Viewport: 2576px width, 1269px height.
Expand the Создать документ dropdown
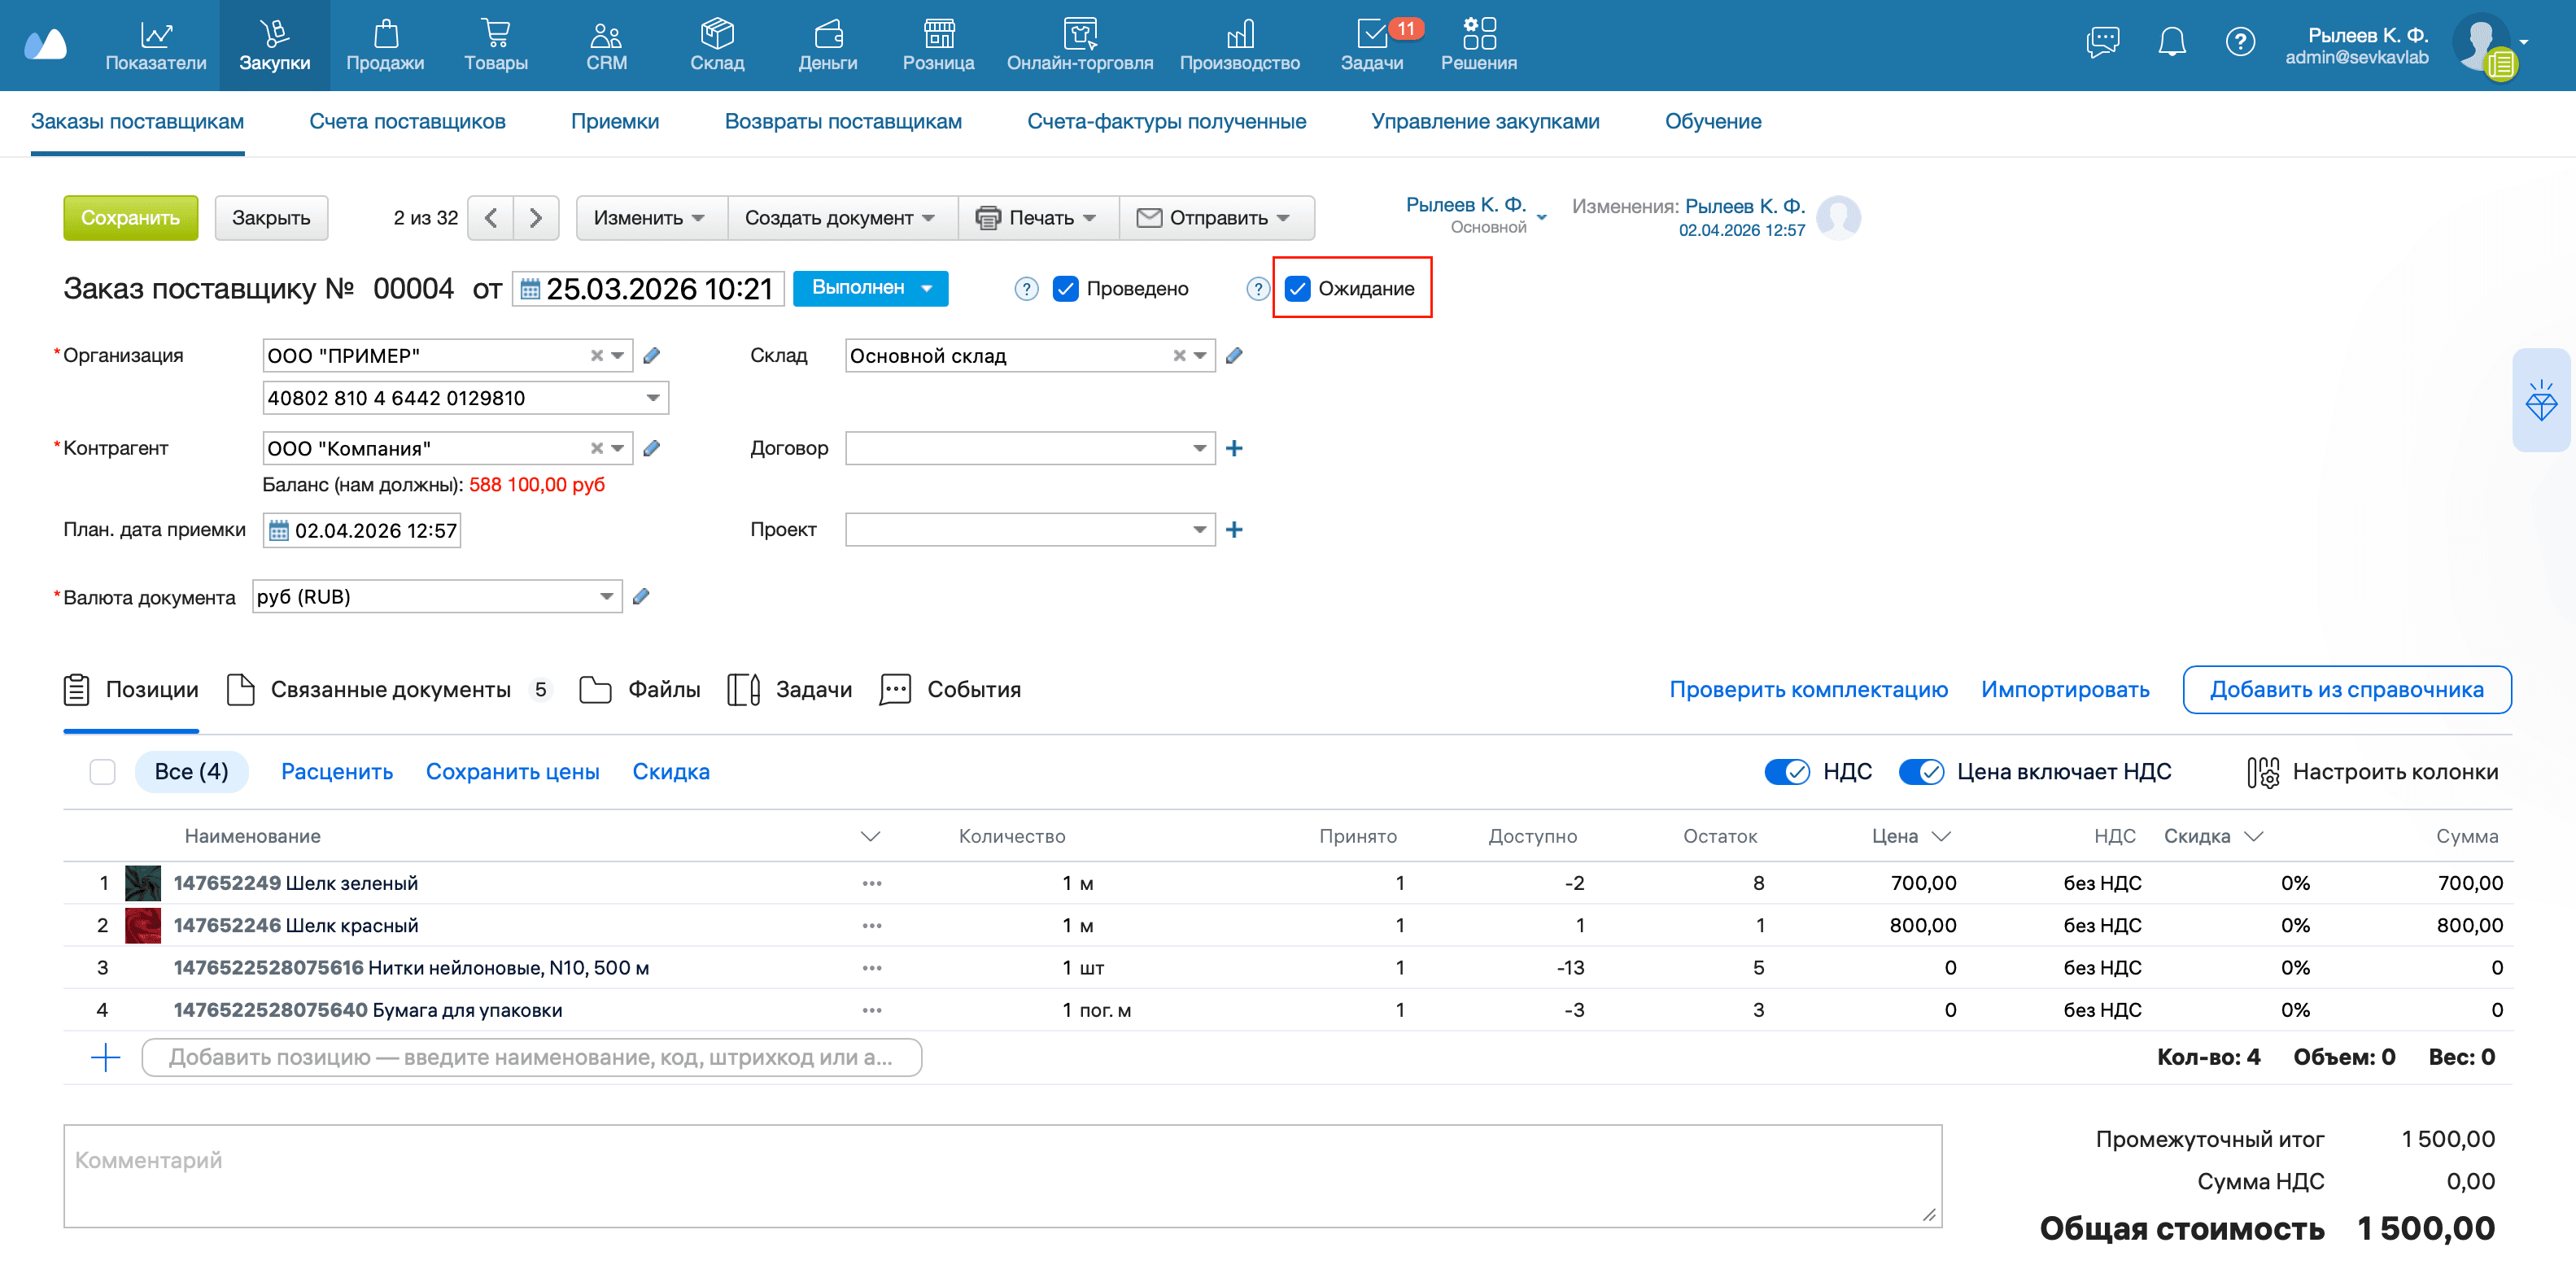[x=840, y=218]
